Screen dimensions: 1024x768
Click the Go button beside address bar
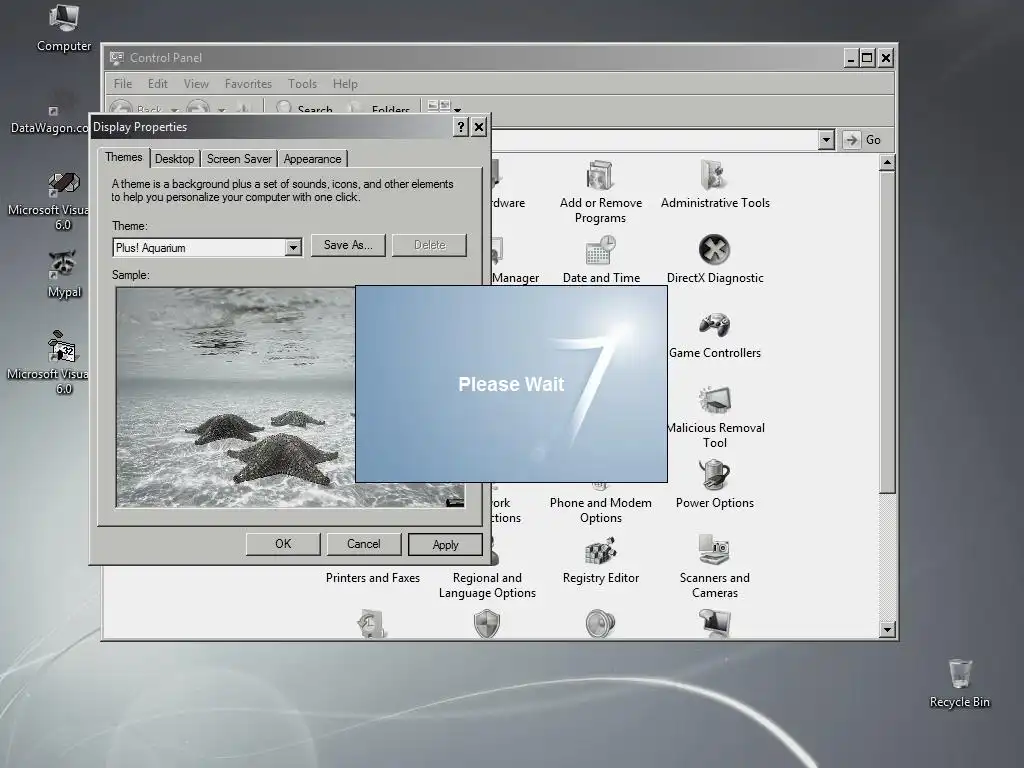(863, 140)
